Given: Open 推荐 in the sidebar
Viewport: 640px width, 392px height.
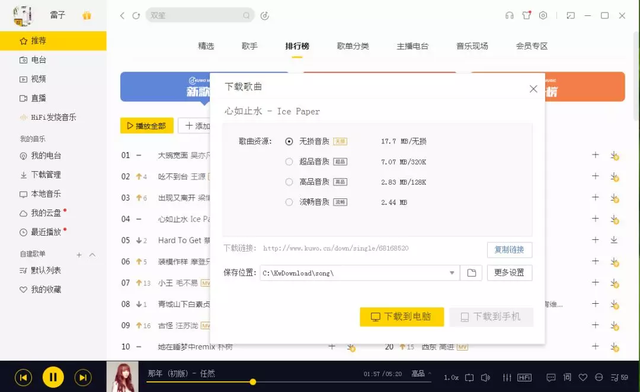Looking at the screenshot, I should click(53, 40).
